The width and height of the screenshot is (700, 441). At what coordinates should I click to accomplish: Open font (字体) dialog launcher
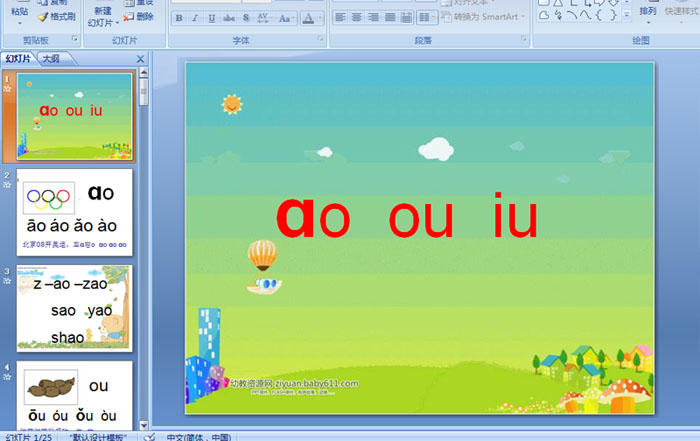[320, 39]
